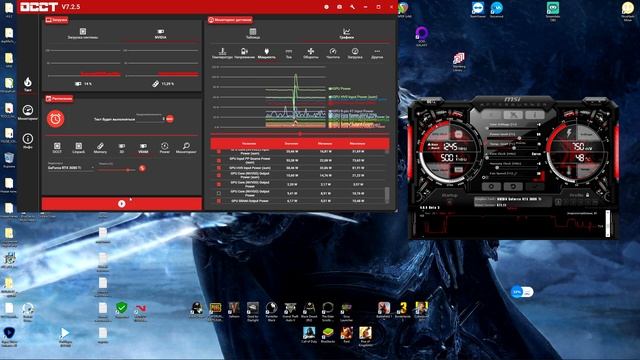Show current sensors in OCCT graph

click(289, 53)
